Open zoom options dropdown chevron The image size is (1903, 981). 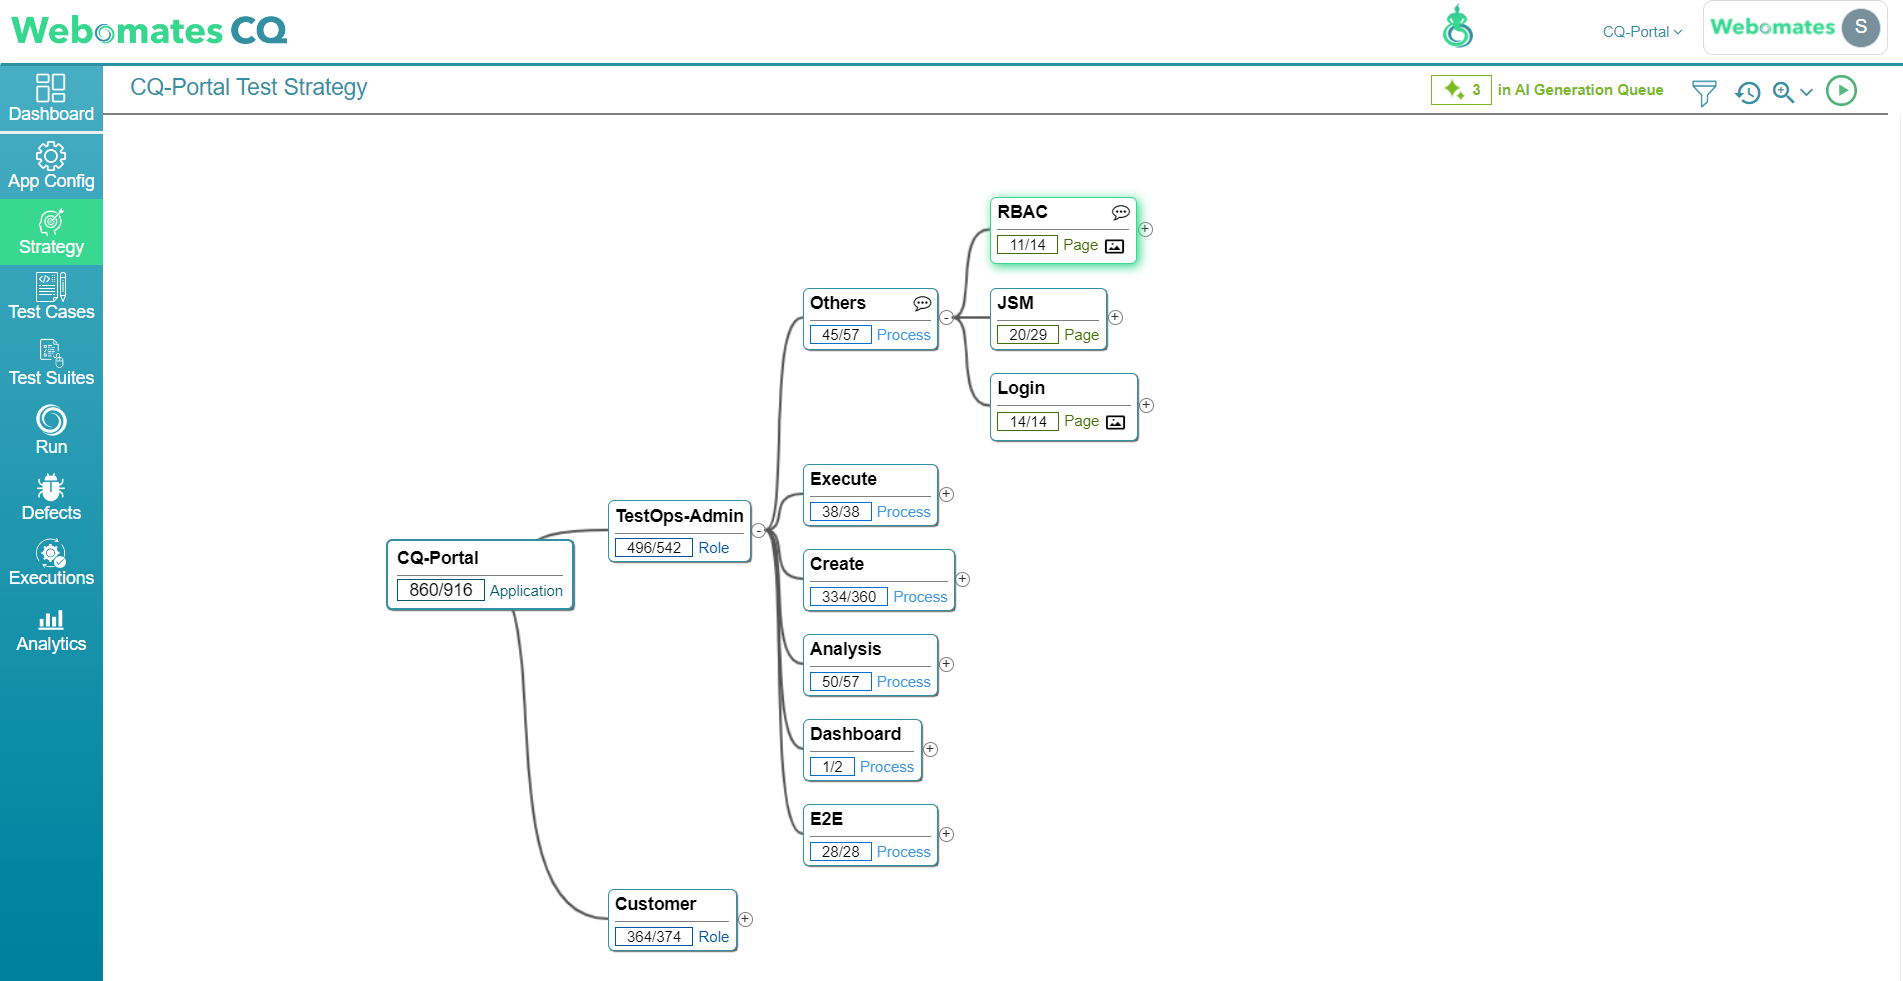point(1806,93)
